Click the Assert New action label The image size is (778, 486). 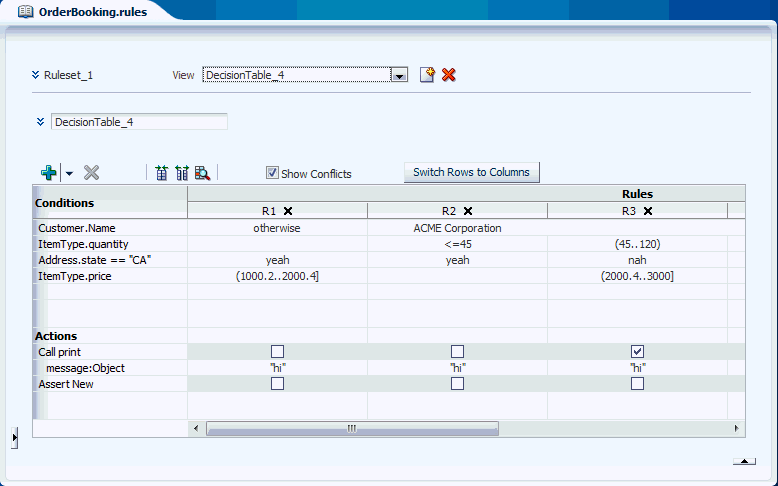click(x=66, y=384)
